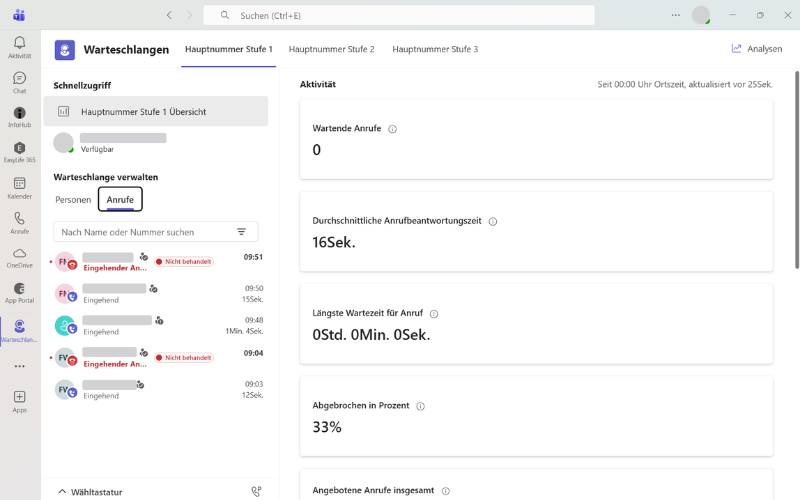Viewport: 800px width, 500px height.
Task: Open incoming call entry from 09:50
Action: [x=157, y=294]
